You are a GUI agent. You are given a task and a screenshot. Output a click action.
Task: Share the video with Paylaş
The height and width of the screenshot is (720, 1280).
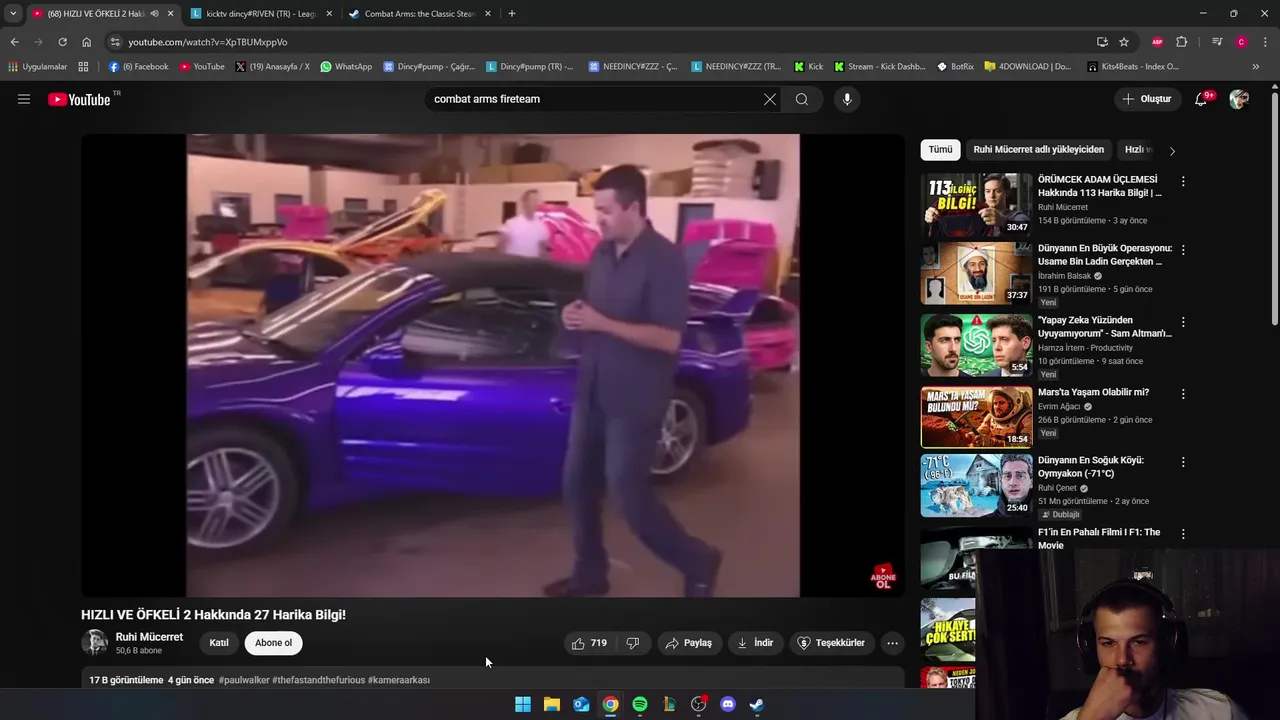689,643
